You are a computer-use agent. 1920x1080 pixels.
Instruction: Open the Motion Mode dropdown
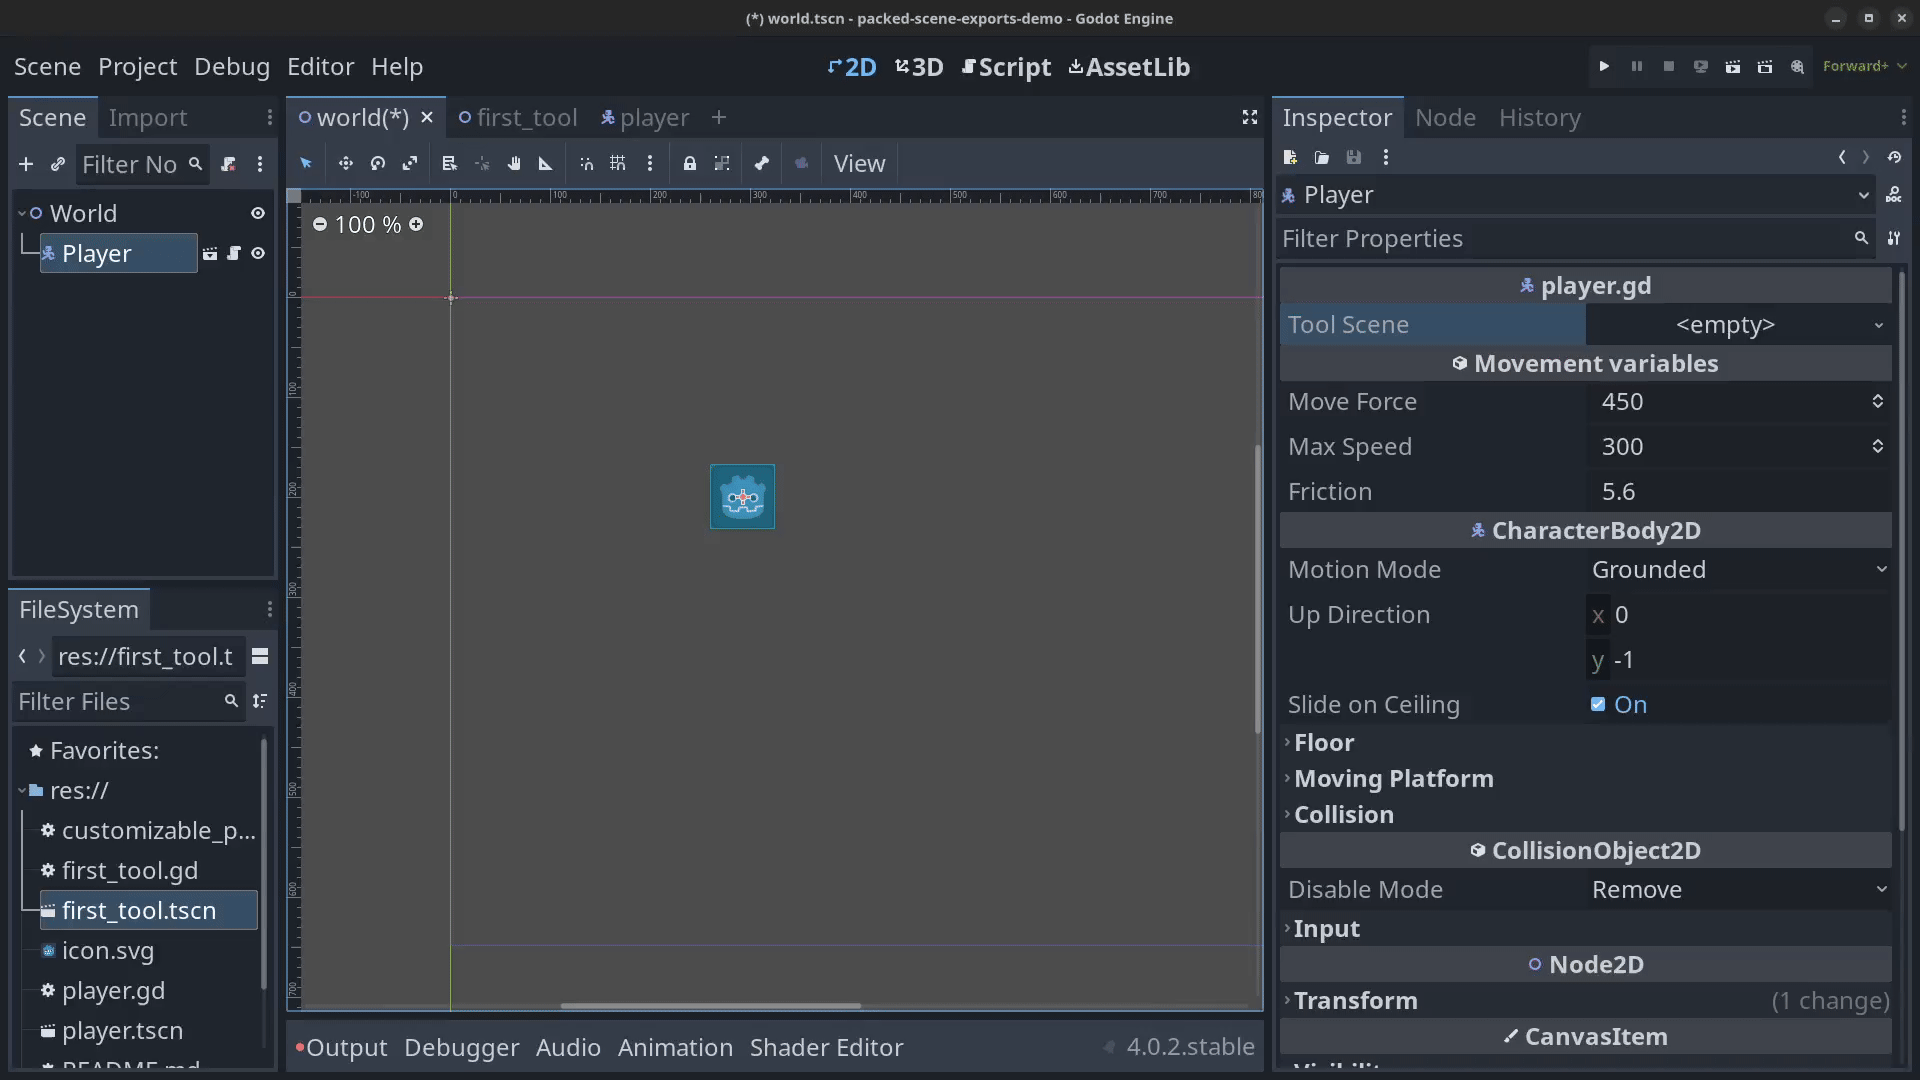coord(1738,570)
